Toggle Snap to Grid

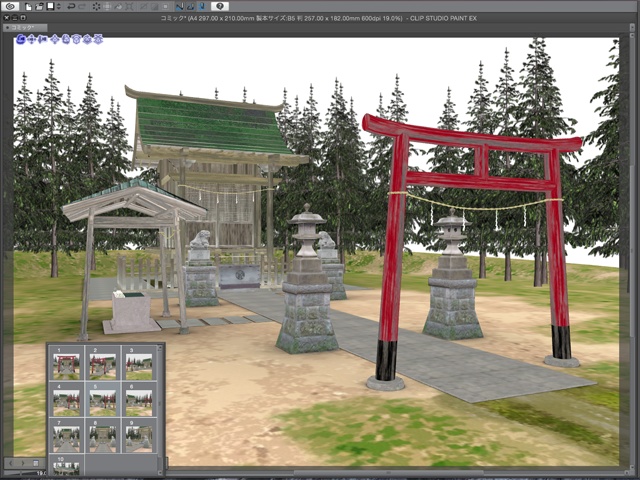[x=202, y=7]
